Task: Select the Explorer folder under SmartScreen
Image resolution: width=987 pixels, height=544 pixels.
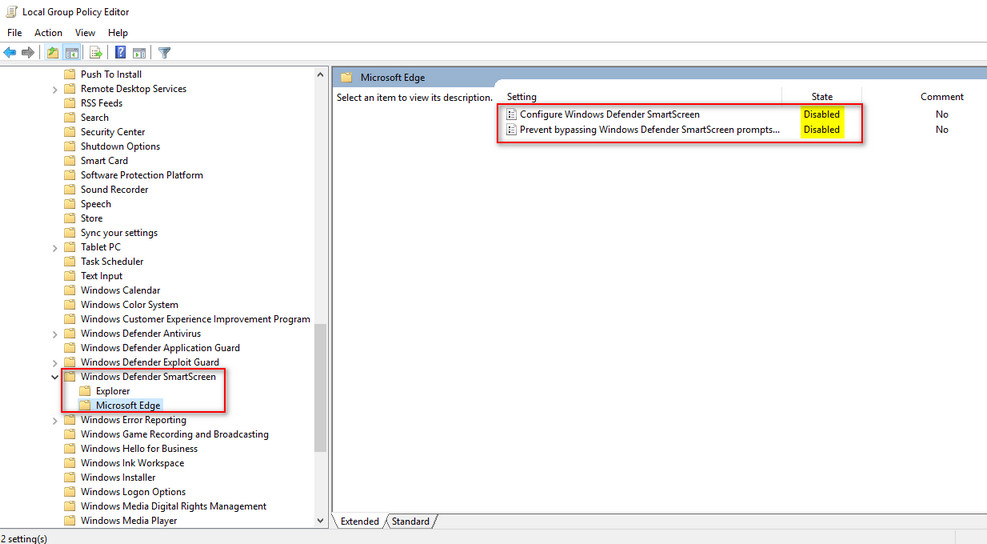Action: tap(113, 391)
